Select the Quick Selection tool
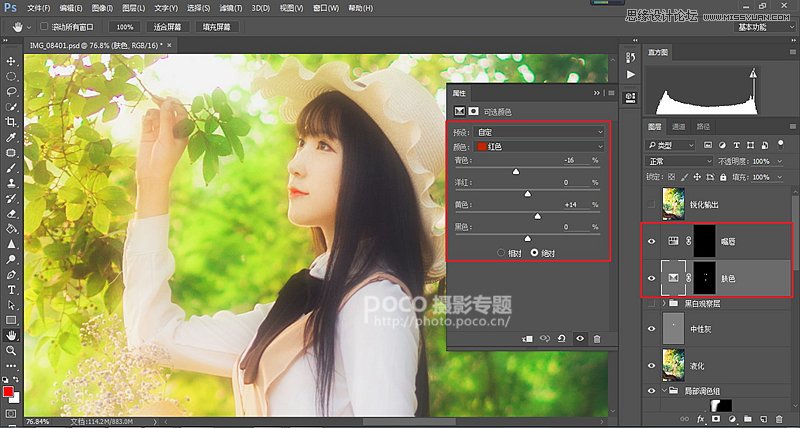The image size is (800, 428). coord(11,107)
